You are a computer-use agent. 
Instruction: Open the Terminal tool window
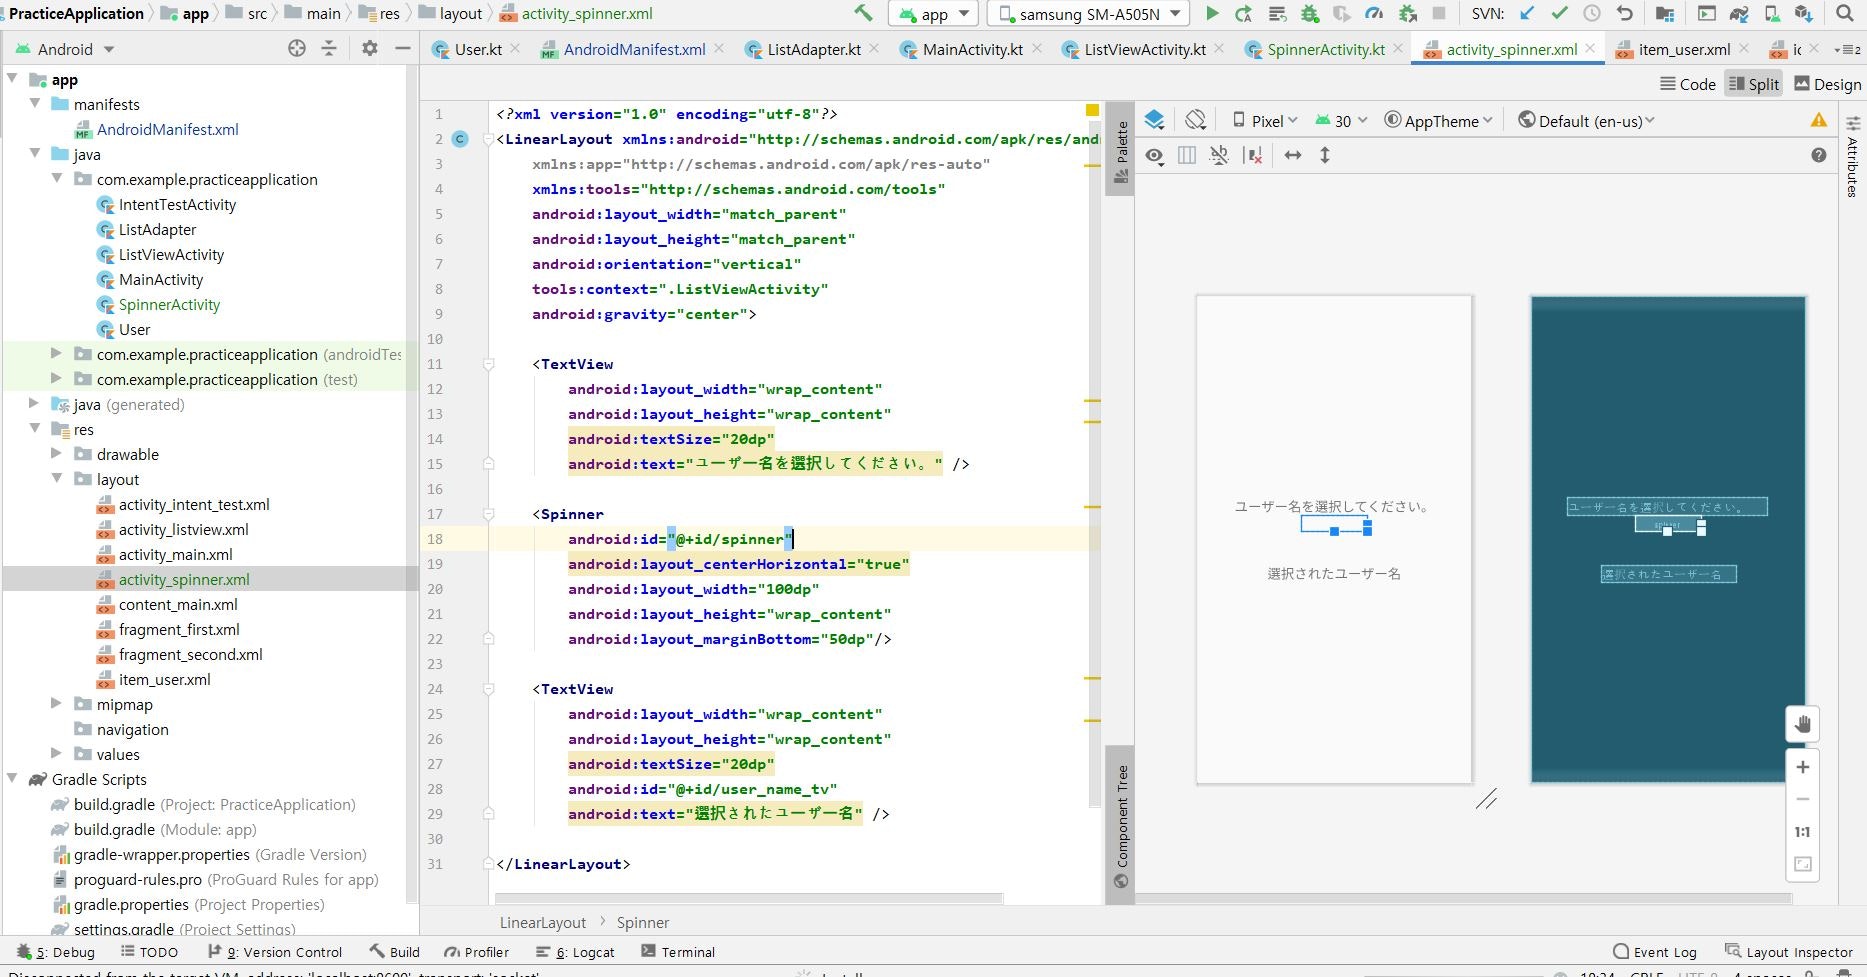678,952
